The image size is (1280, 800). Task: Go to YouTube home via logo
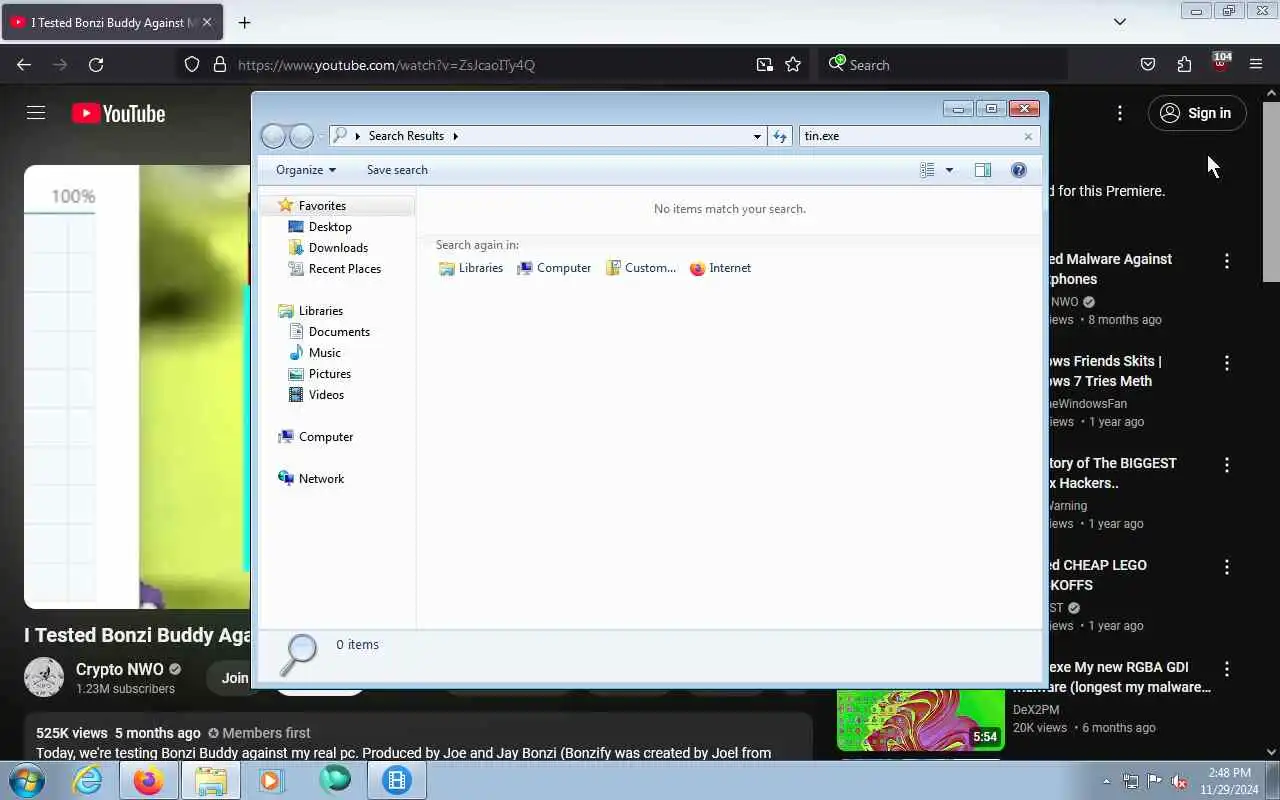pos(118,114)
